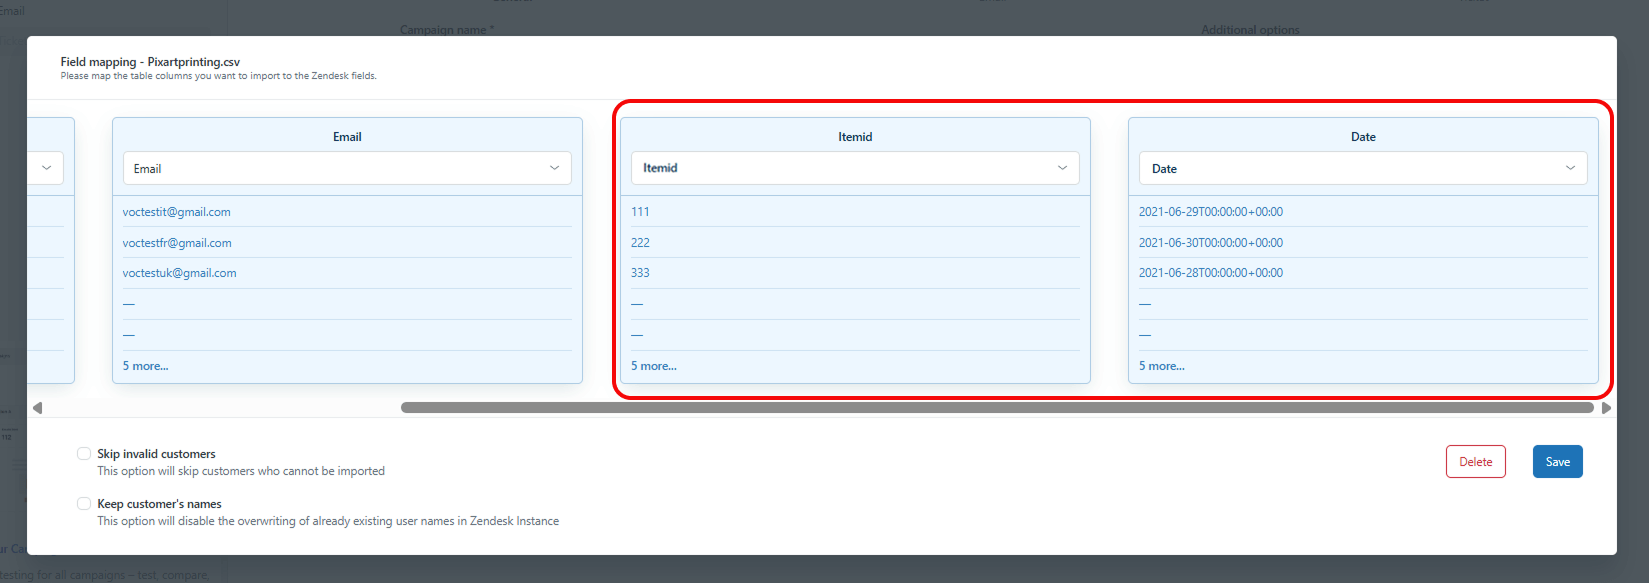The image size is (1649, 583).
Task: Show 5 more rows in Date column
Action: [x=1161, y=366]
